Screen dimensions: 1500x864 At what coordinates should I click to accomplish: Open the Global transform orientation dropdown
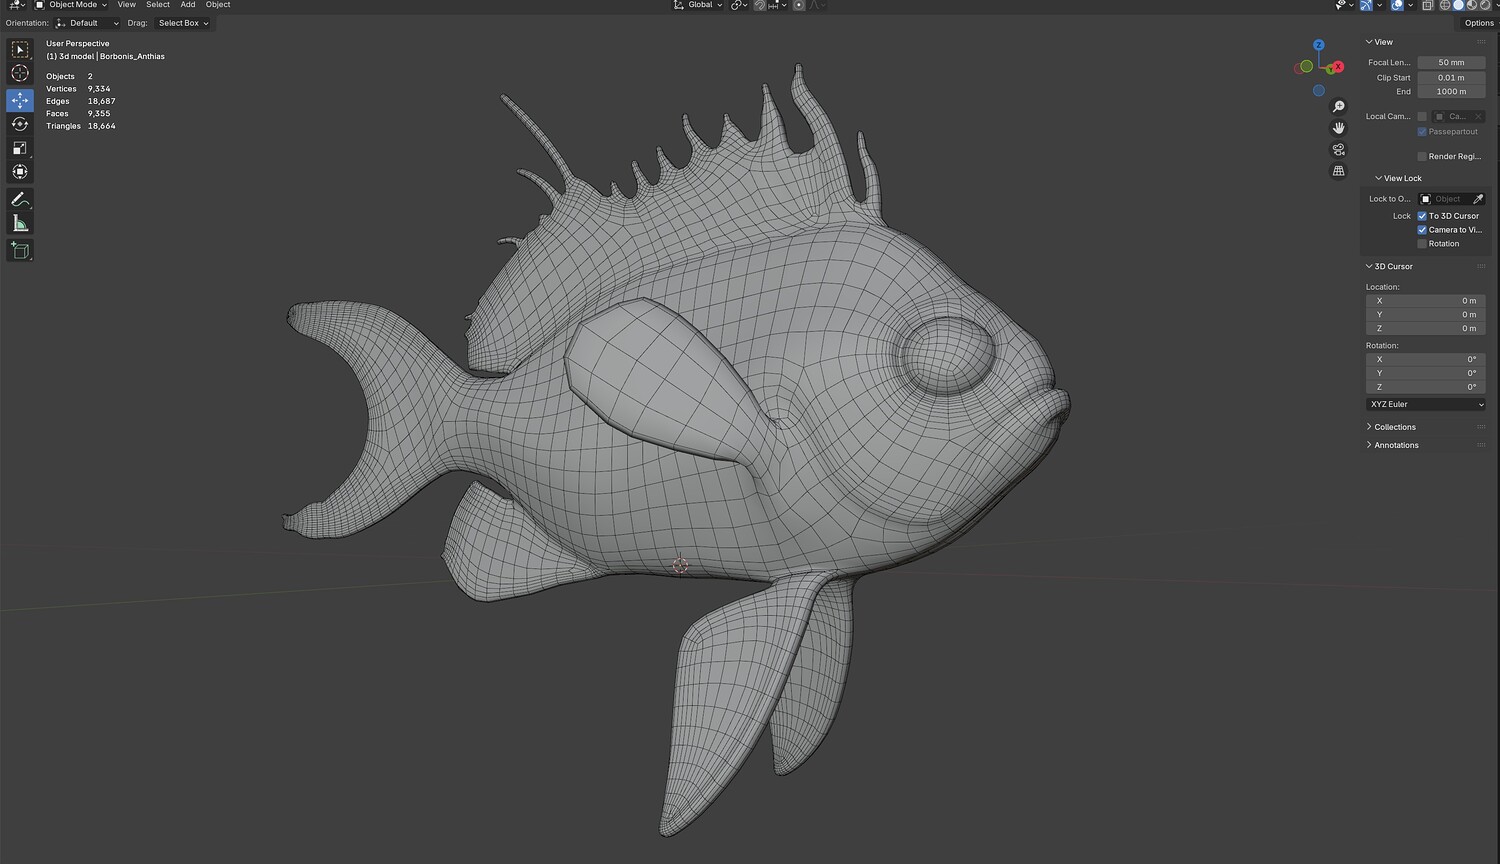tap(696, 5)
